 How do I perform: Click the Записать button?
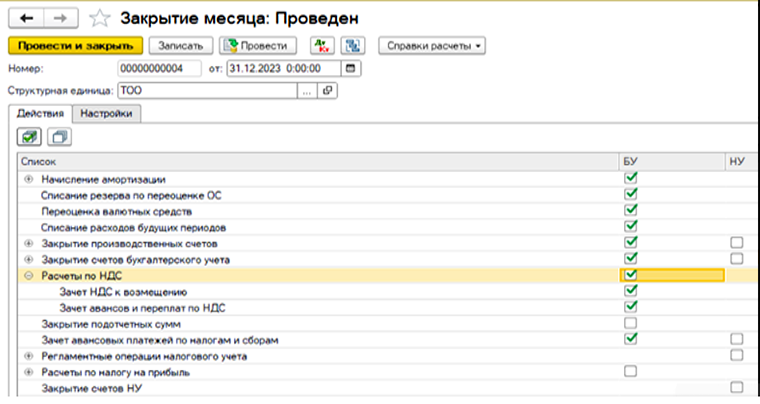tap(181, 46)
